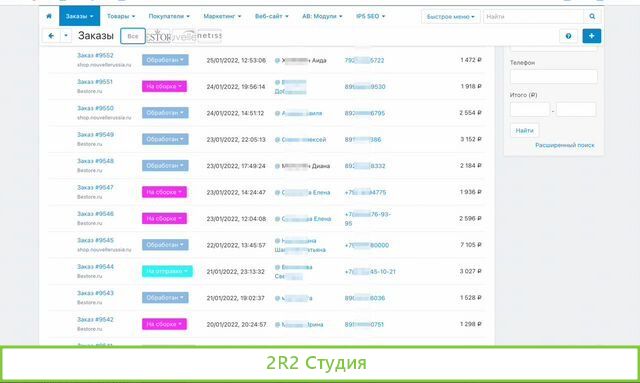Change status of order #9549
Viewport: 640px width, 383px height.
(165, 139)
